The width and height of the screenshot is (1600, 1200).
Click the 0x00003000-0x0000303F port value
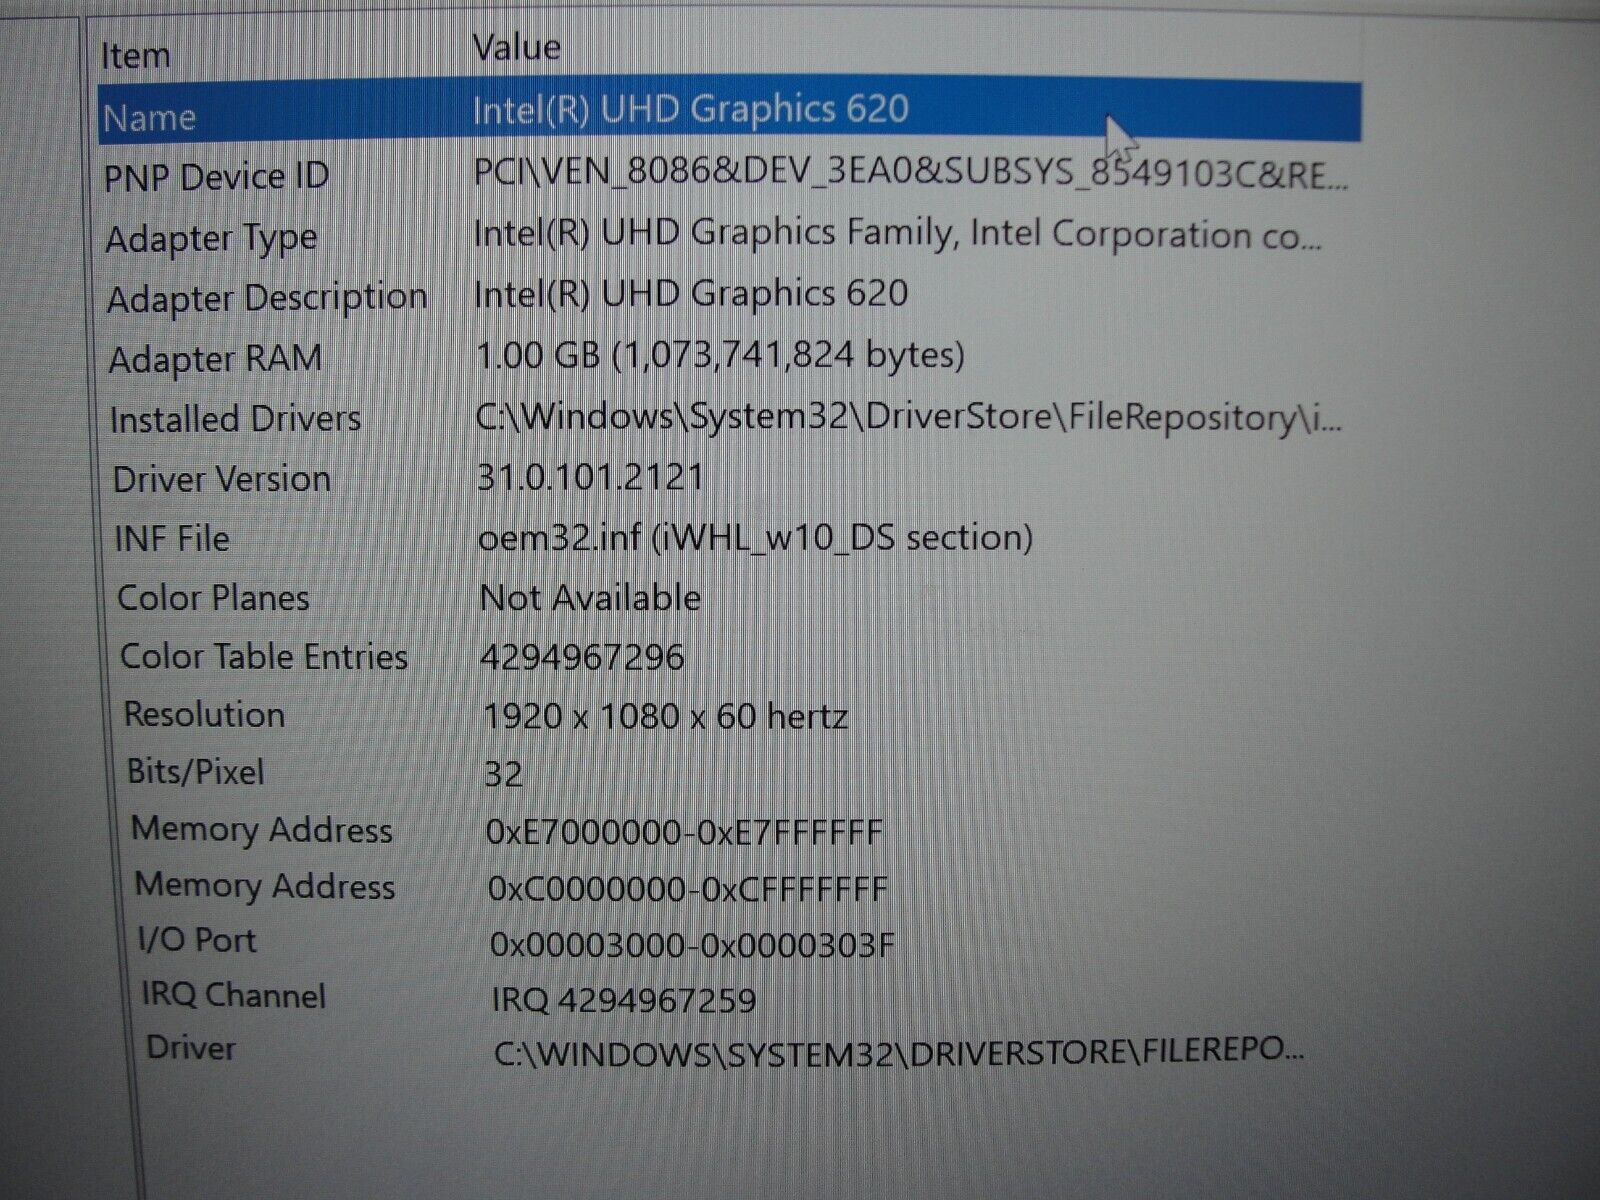[x=692, y=945]
